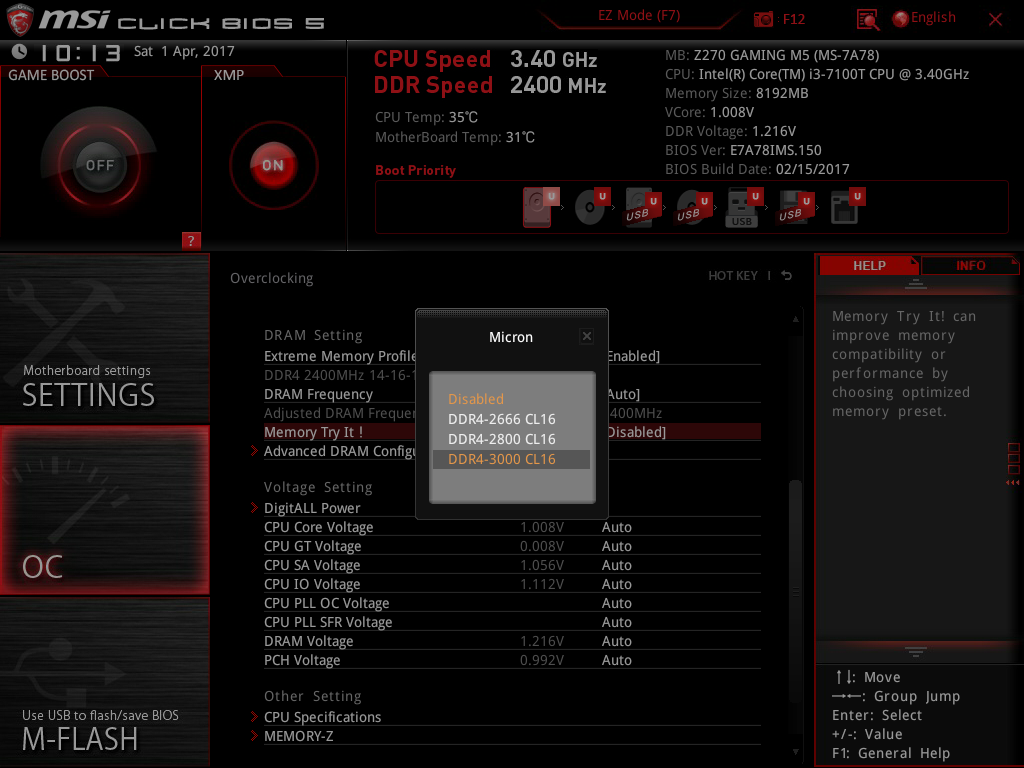Change CPU PLL OC Voltage Auto value

[x=616, y=603]
